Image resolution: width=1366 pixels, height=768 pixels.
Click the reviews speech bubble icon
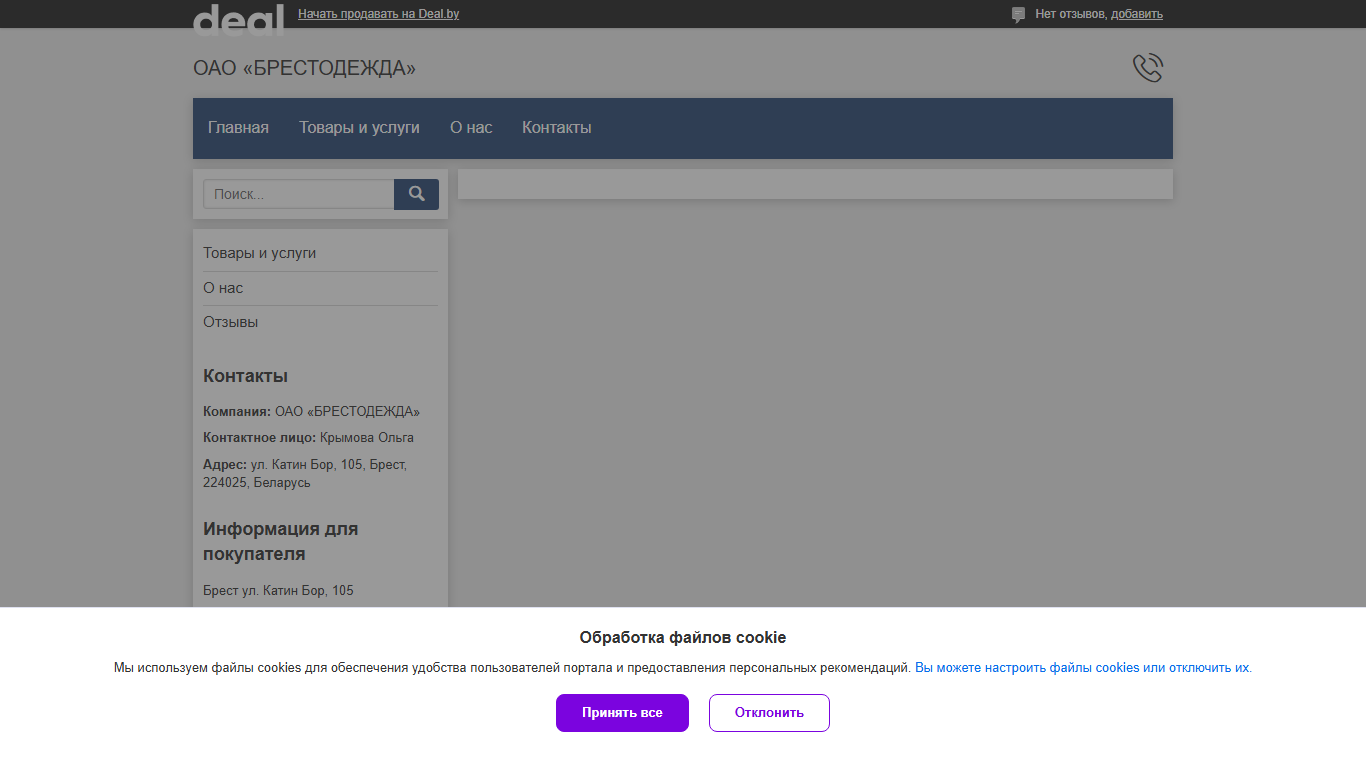(x=1018, y=15)
